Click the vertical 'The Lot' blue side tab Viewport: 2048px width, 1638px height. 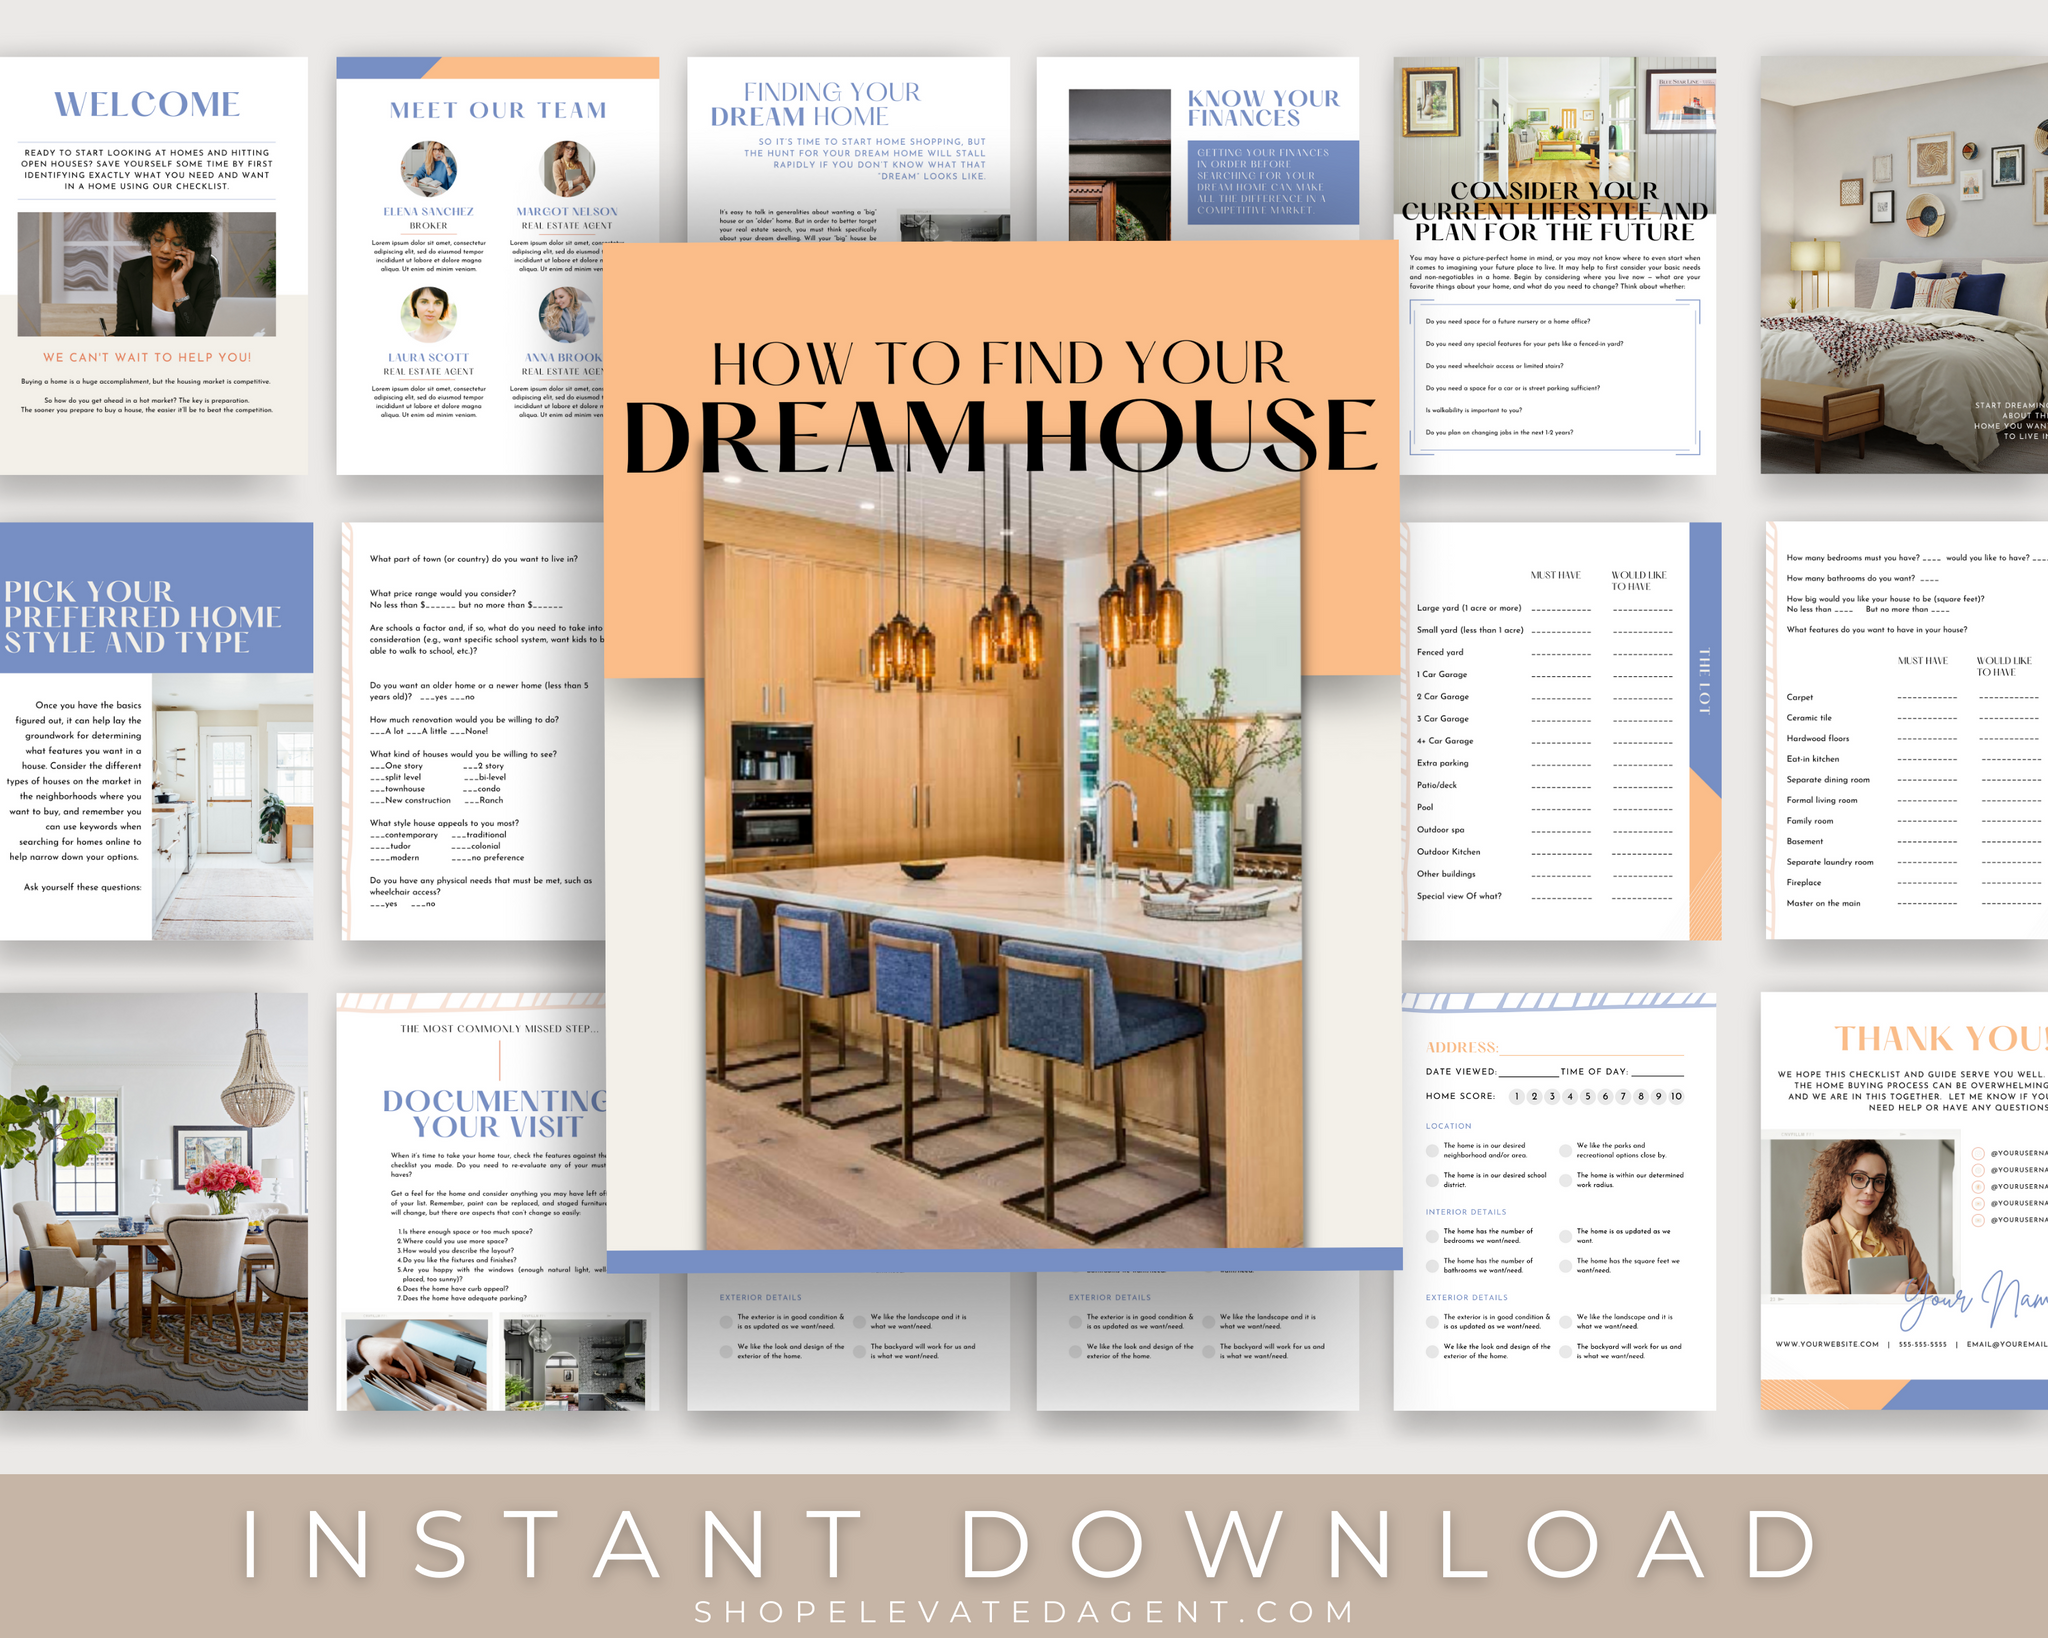point(1704,680)
